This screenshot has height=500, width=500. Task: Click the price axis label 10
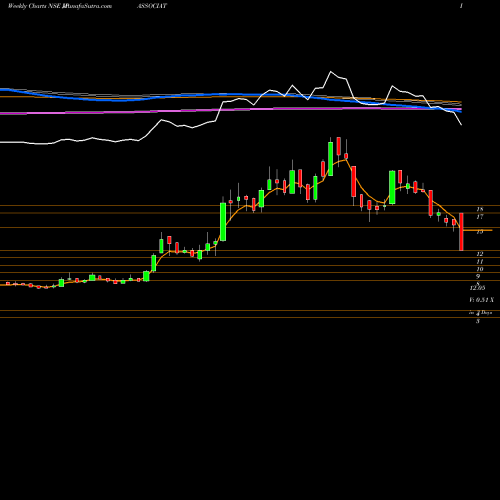[x=480, y=269]
